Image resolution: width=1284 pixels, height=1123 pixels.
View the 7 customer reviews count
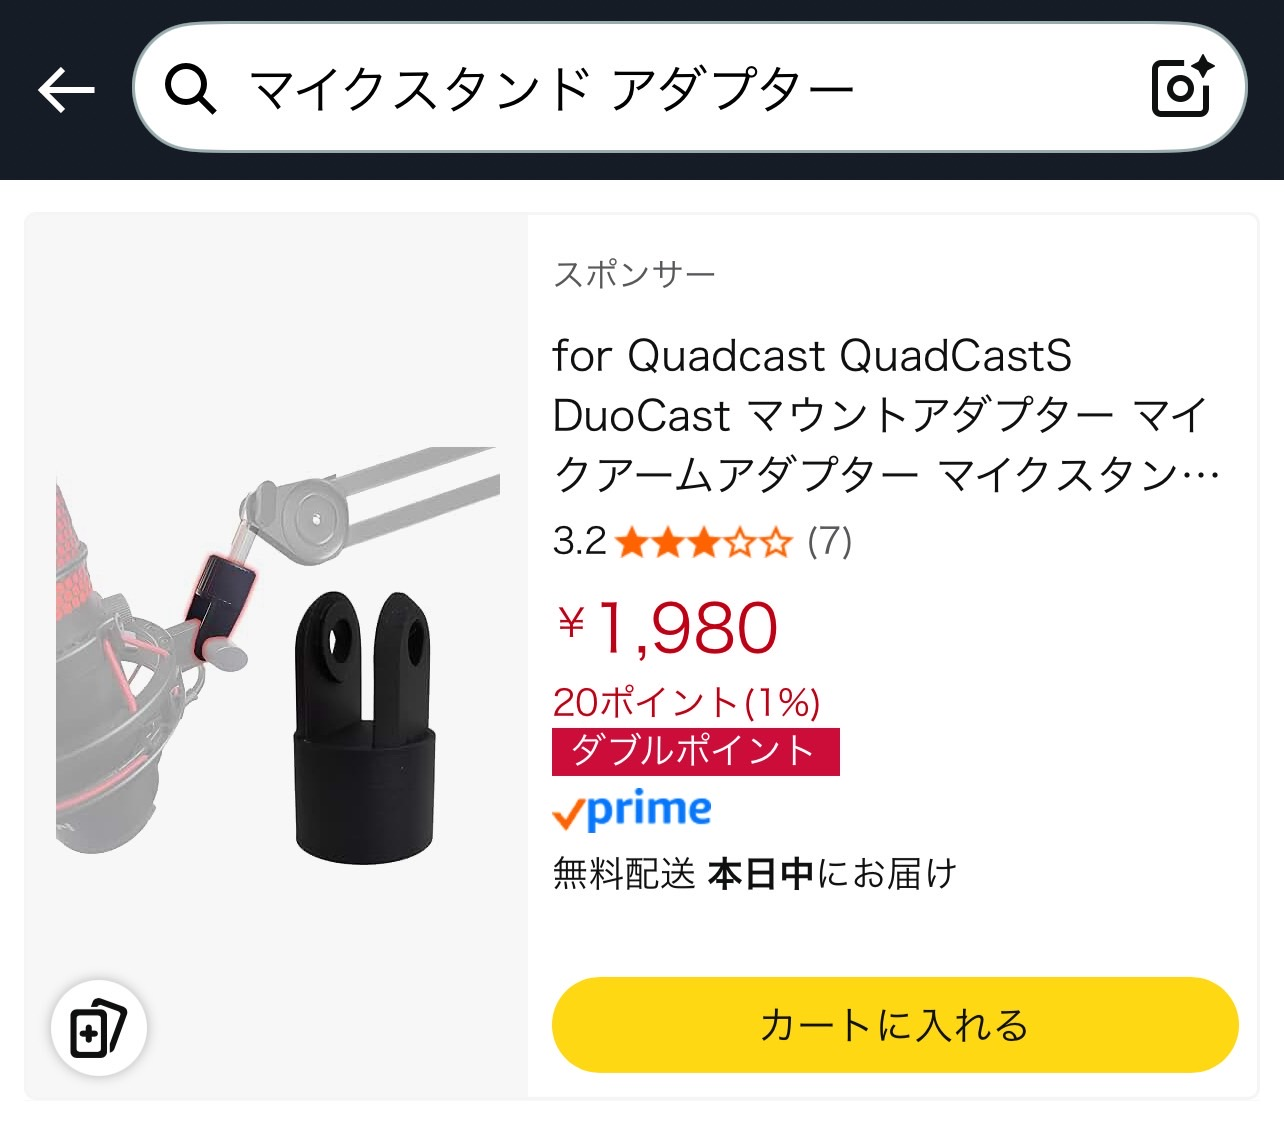coord(830,542)
